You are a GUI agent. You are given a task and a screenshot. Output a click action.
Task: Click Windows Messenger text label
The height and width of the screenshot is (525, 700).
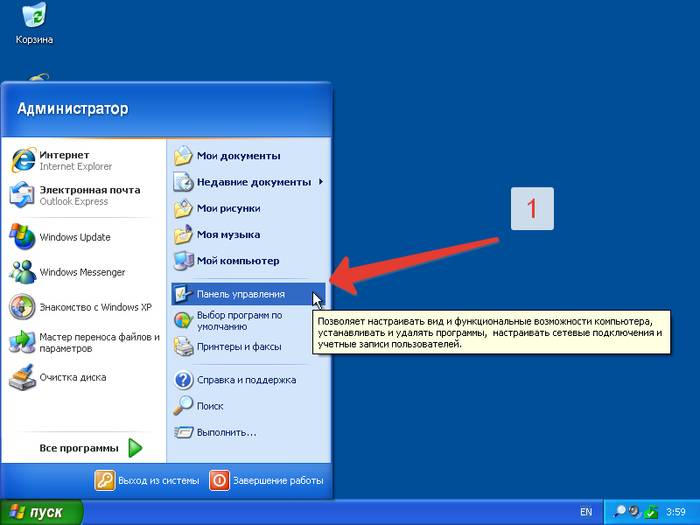[82, 272]
